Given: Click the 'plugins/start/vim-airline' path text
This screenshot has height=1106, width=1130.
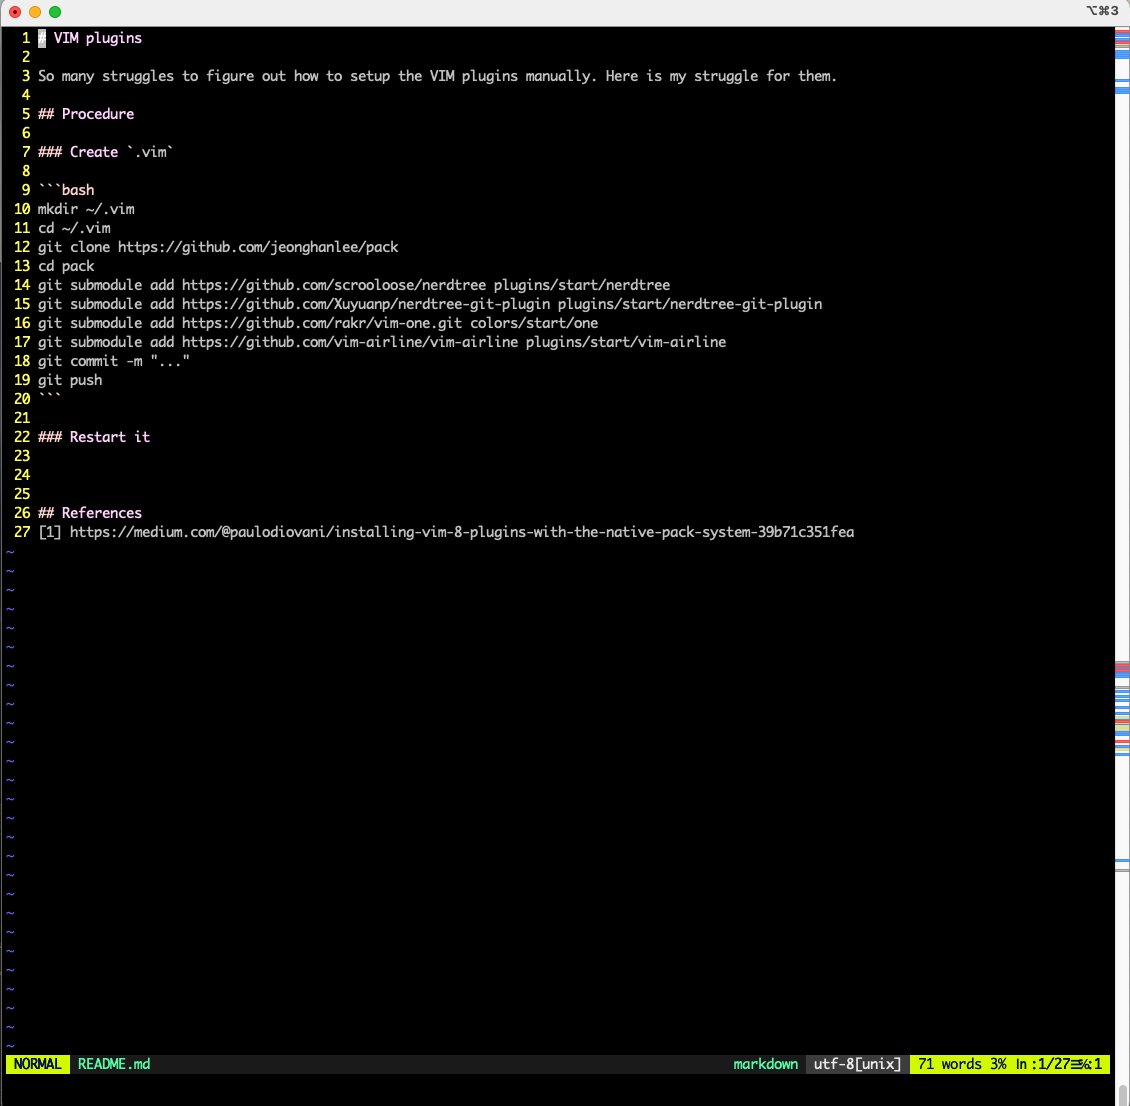Looking at the screenshot, I should tap(626, 342).
